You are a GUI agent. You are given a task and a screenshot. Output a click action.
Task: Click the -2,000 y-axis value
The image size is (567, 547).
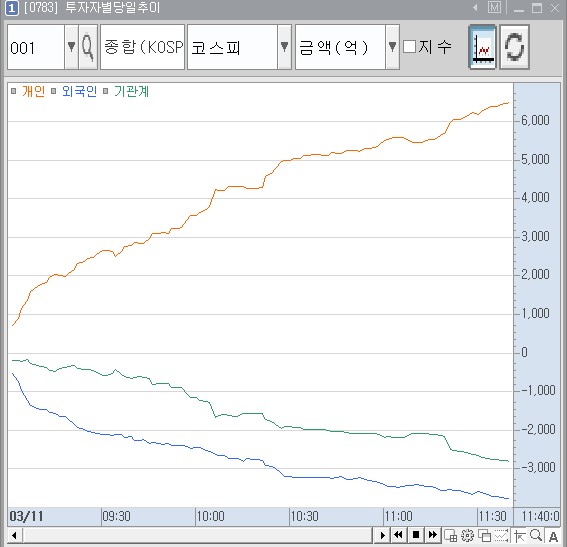coord(538,429)
